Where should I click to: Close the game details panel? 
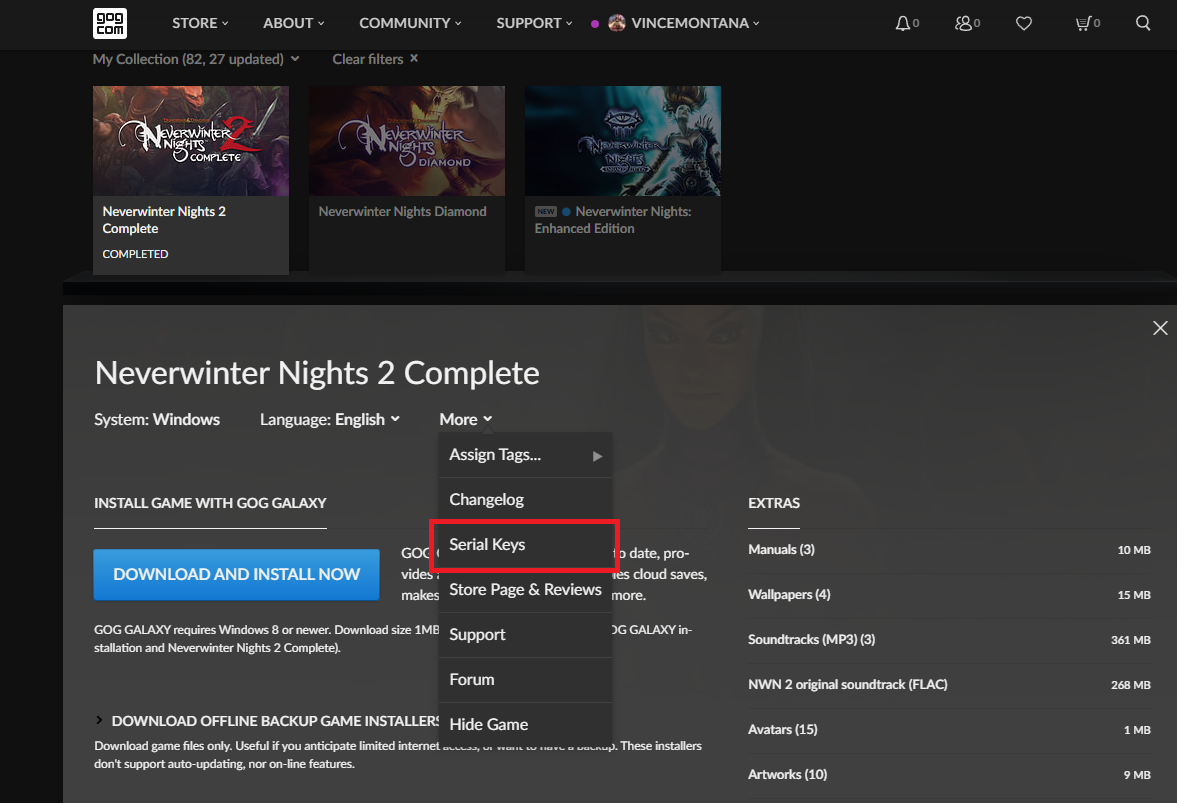click(1160, 328)
